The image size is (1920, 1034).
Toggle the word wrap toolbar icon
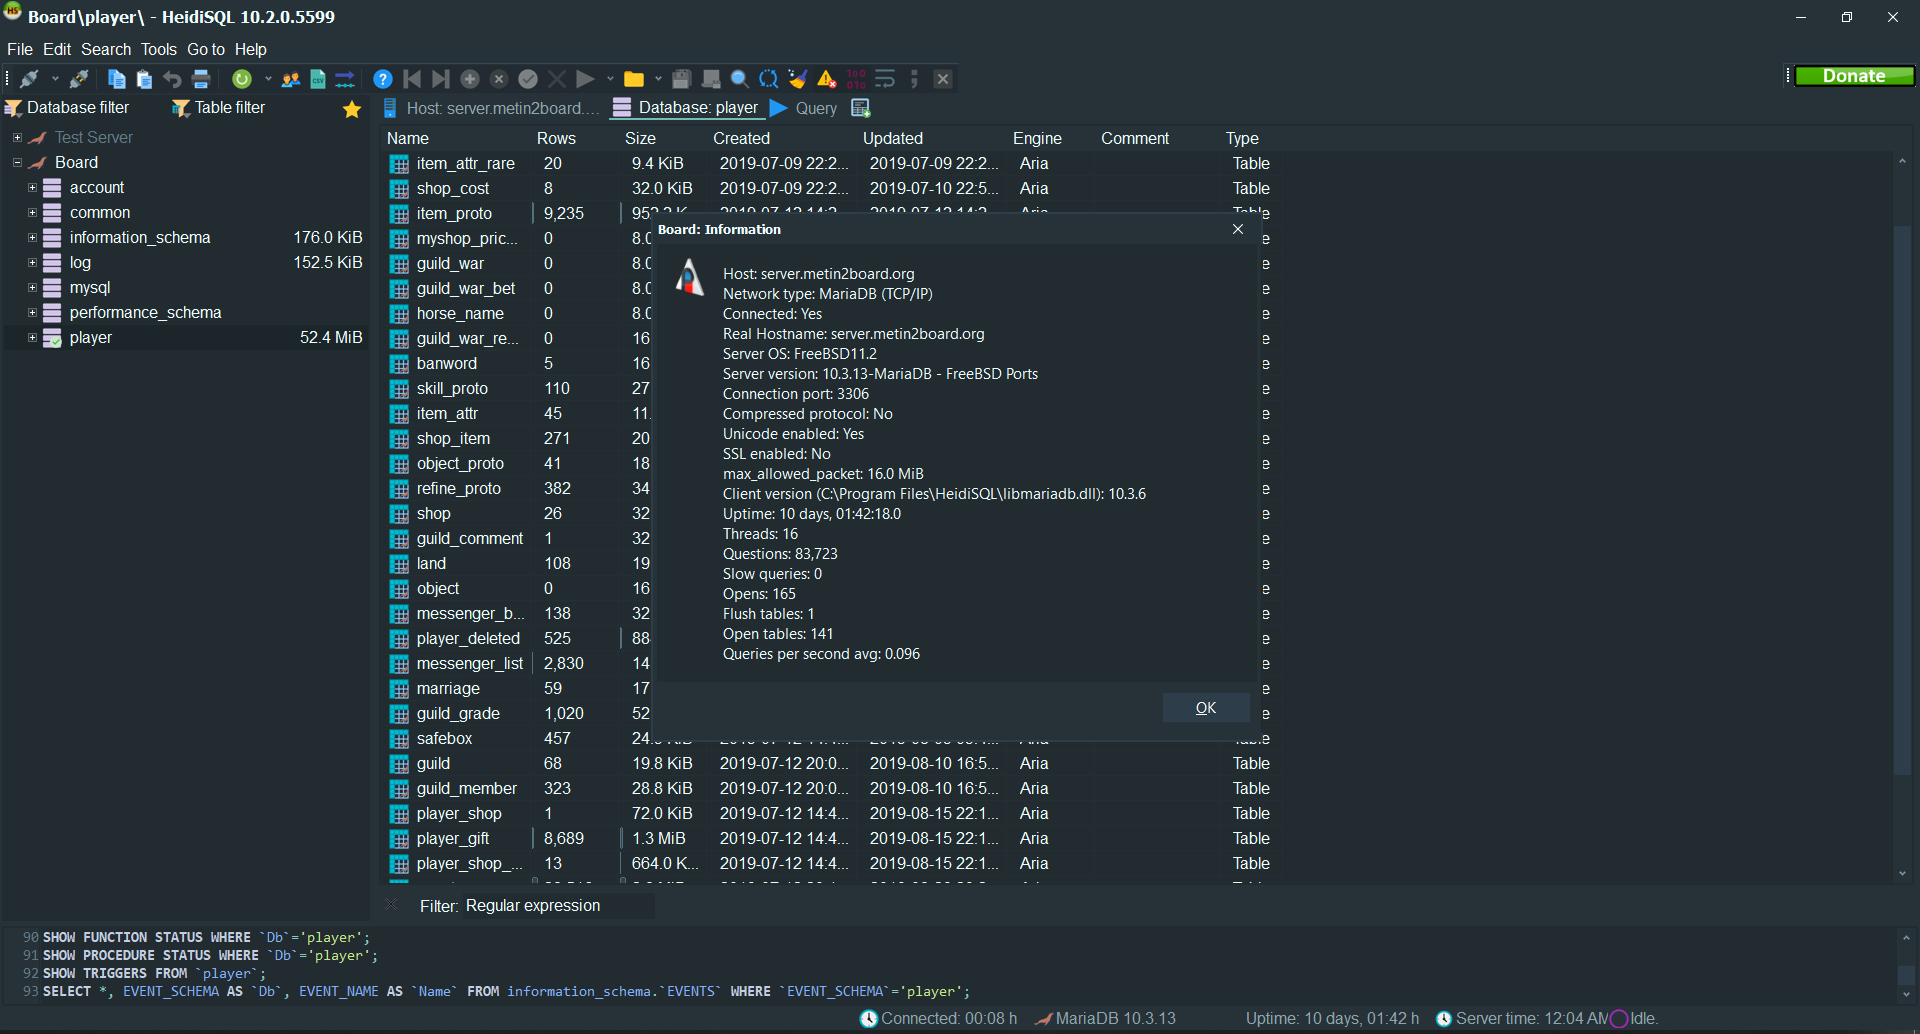885,79
